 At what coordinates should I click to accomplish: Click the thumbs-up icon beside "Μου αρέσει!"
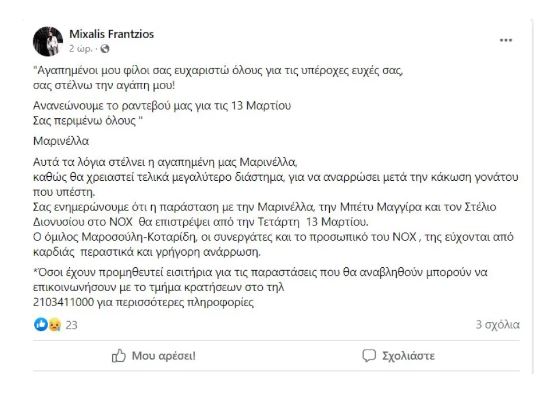point(118,356)
